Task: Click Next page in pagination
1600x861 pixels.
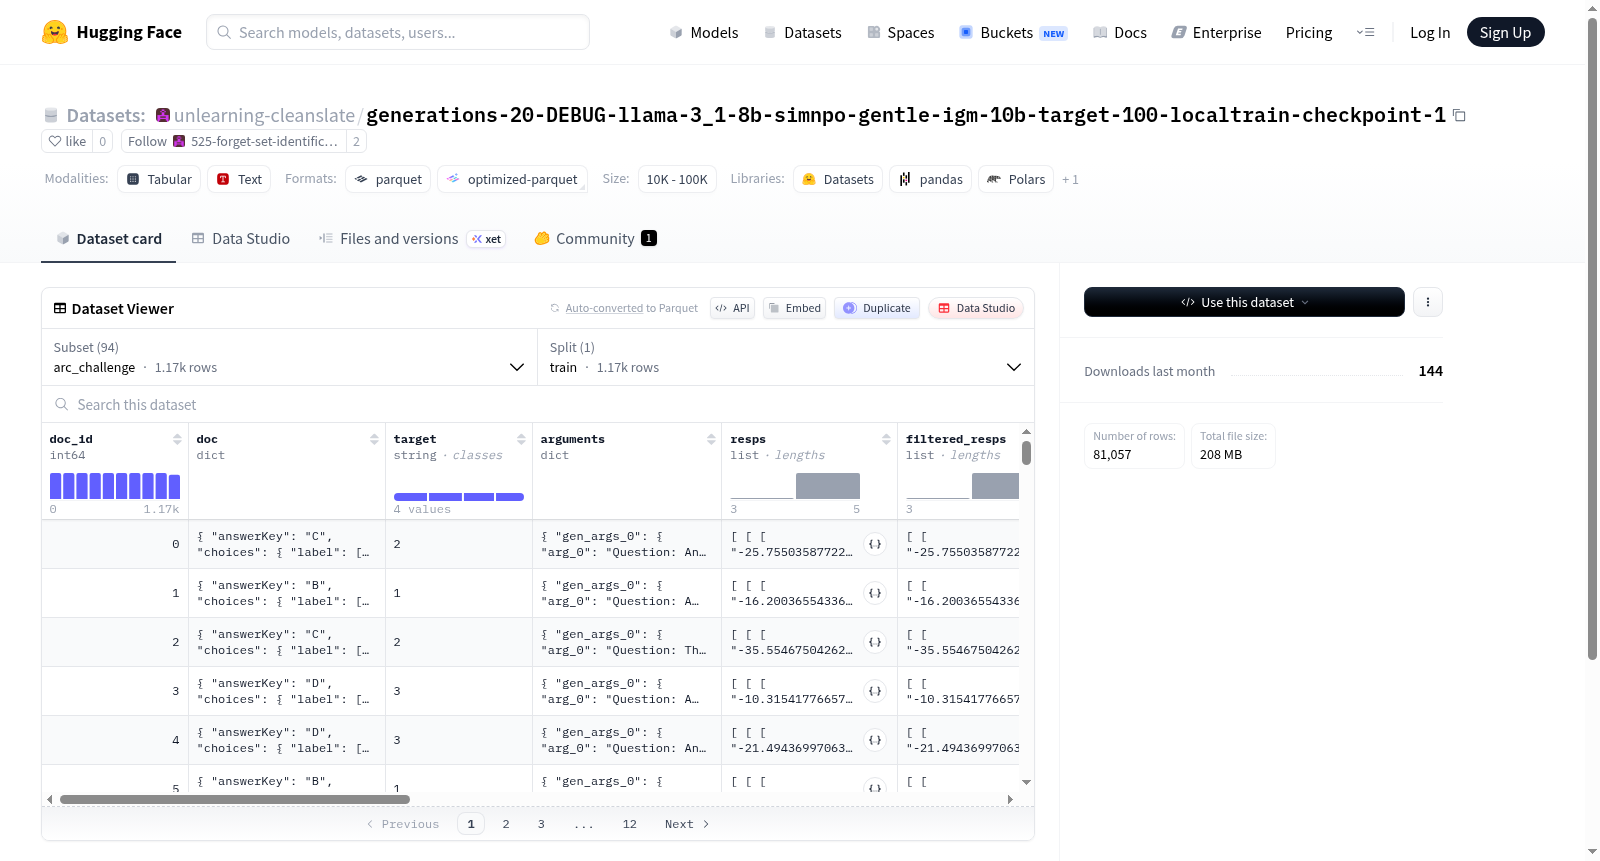Action: [687, 824]
